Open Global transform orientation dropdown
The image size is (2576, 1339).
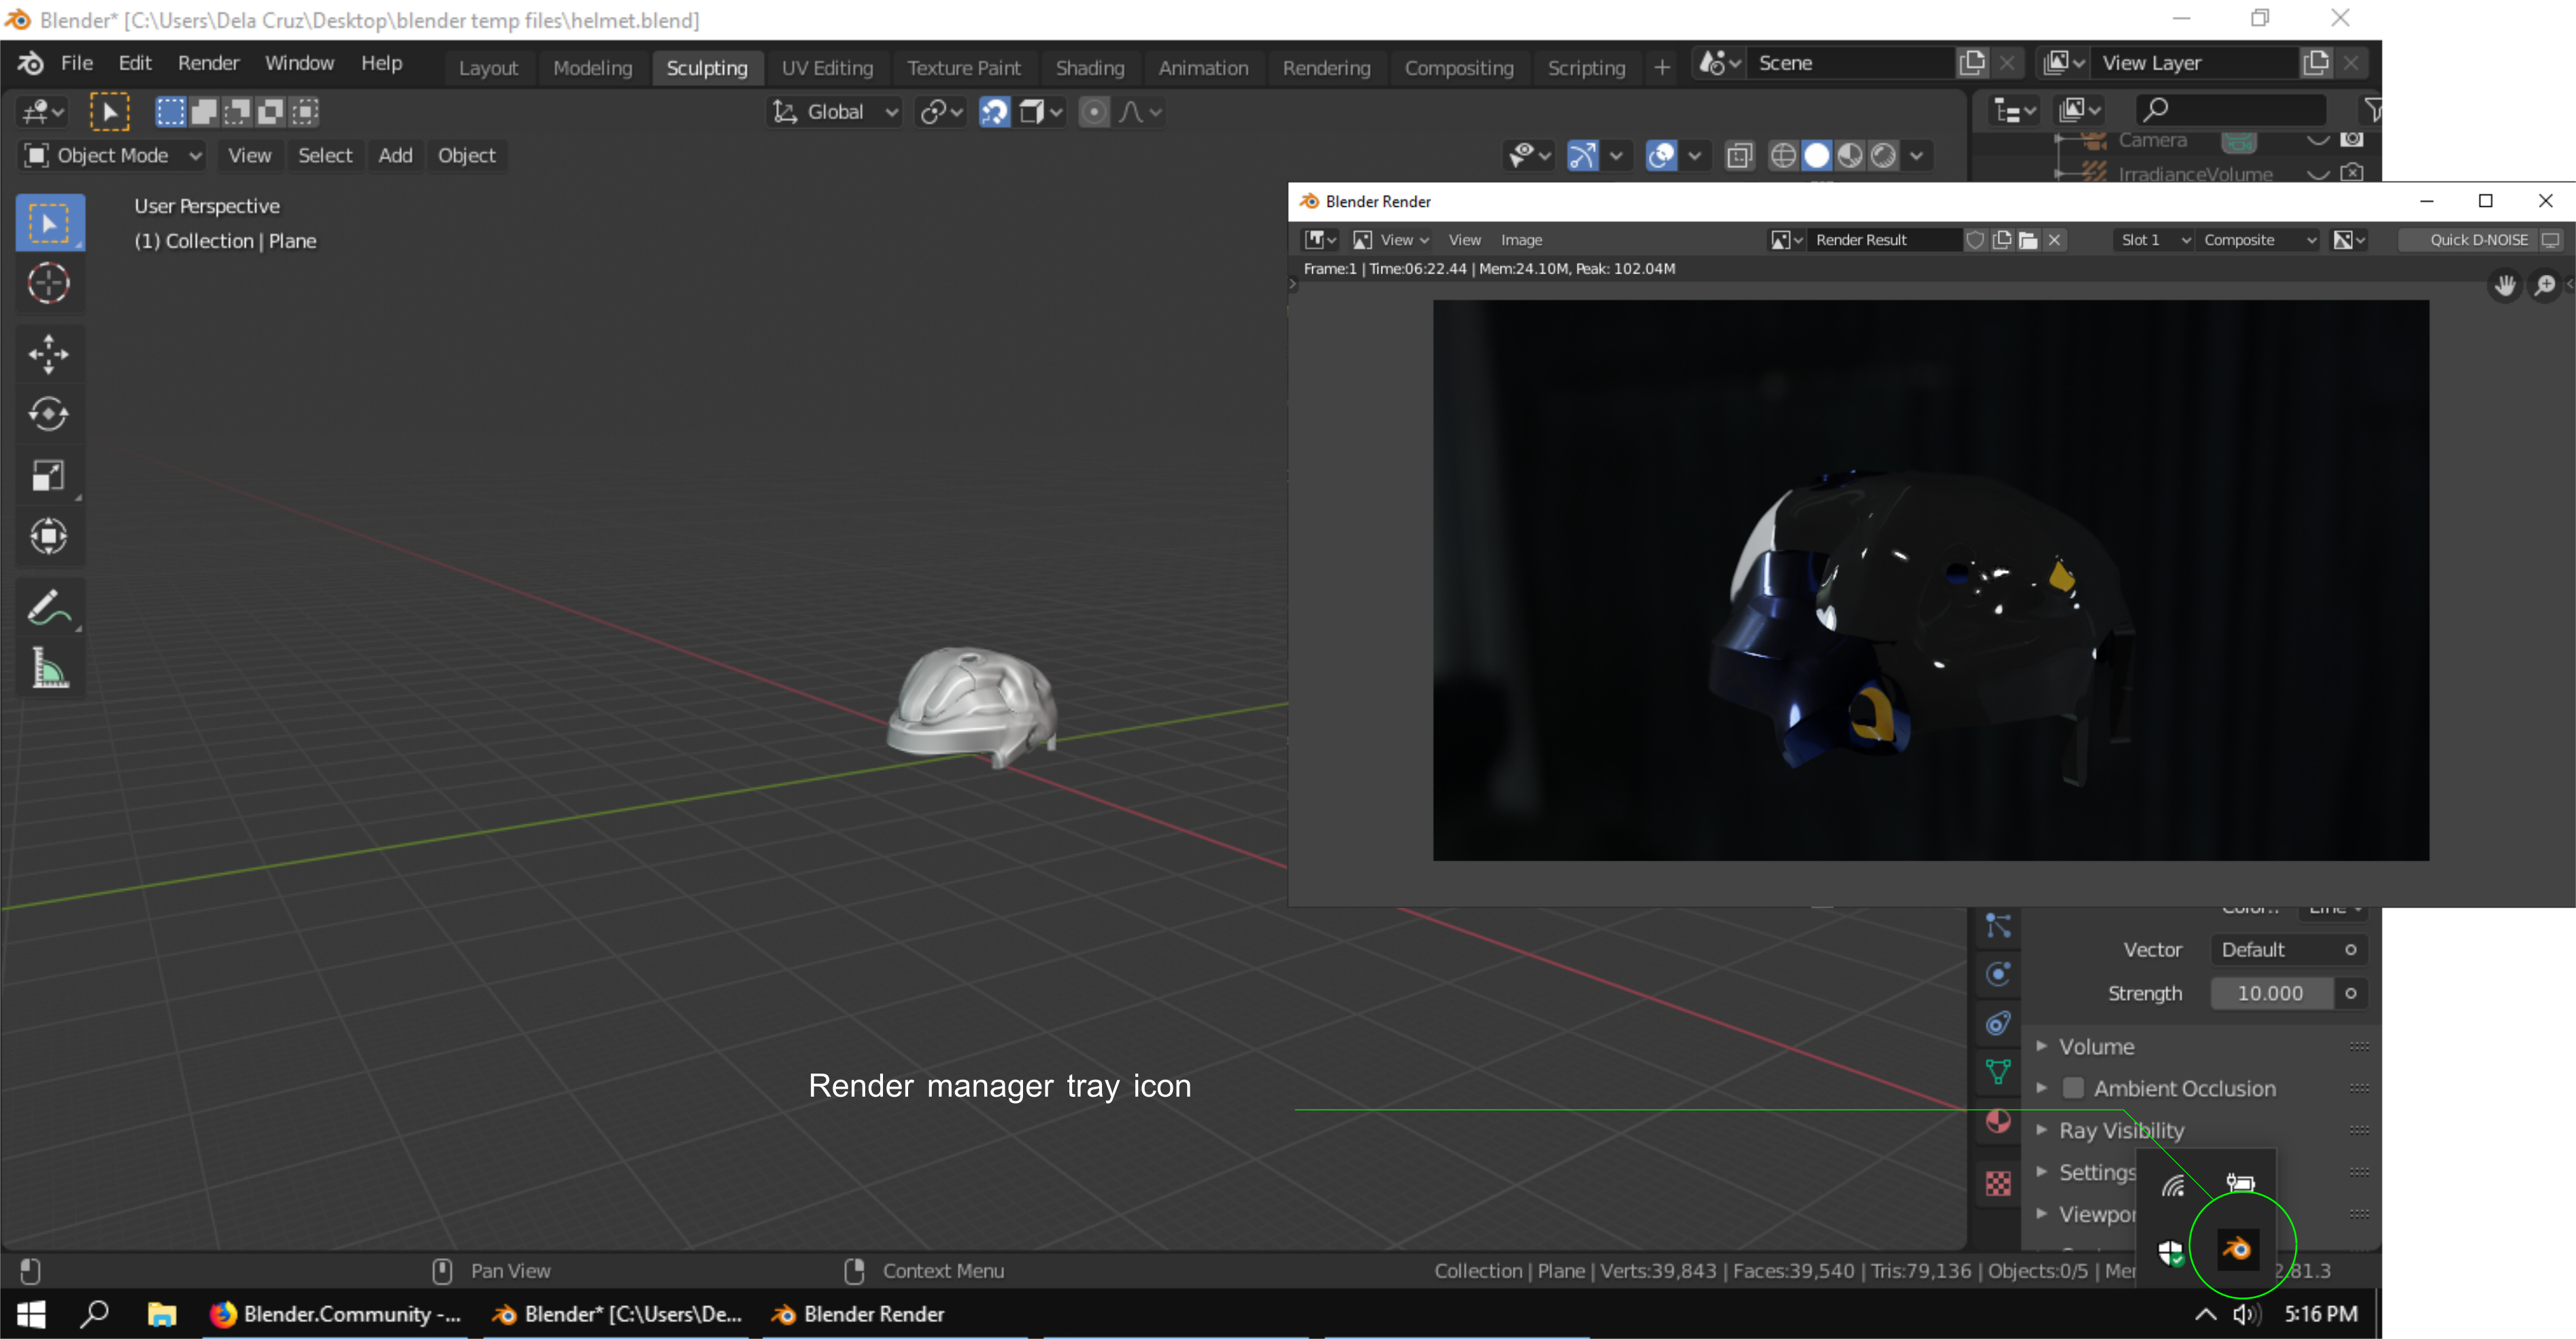click(x=835, y=112)
